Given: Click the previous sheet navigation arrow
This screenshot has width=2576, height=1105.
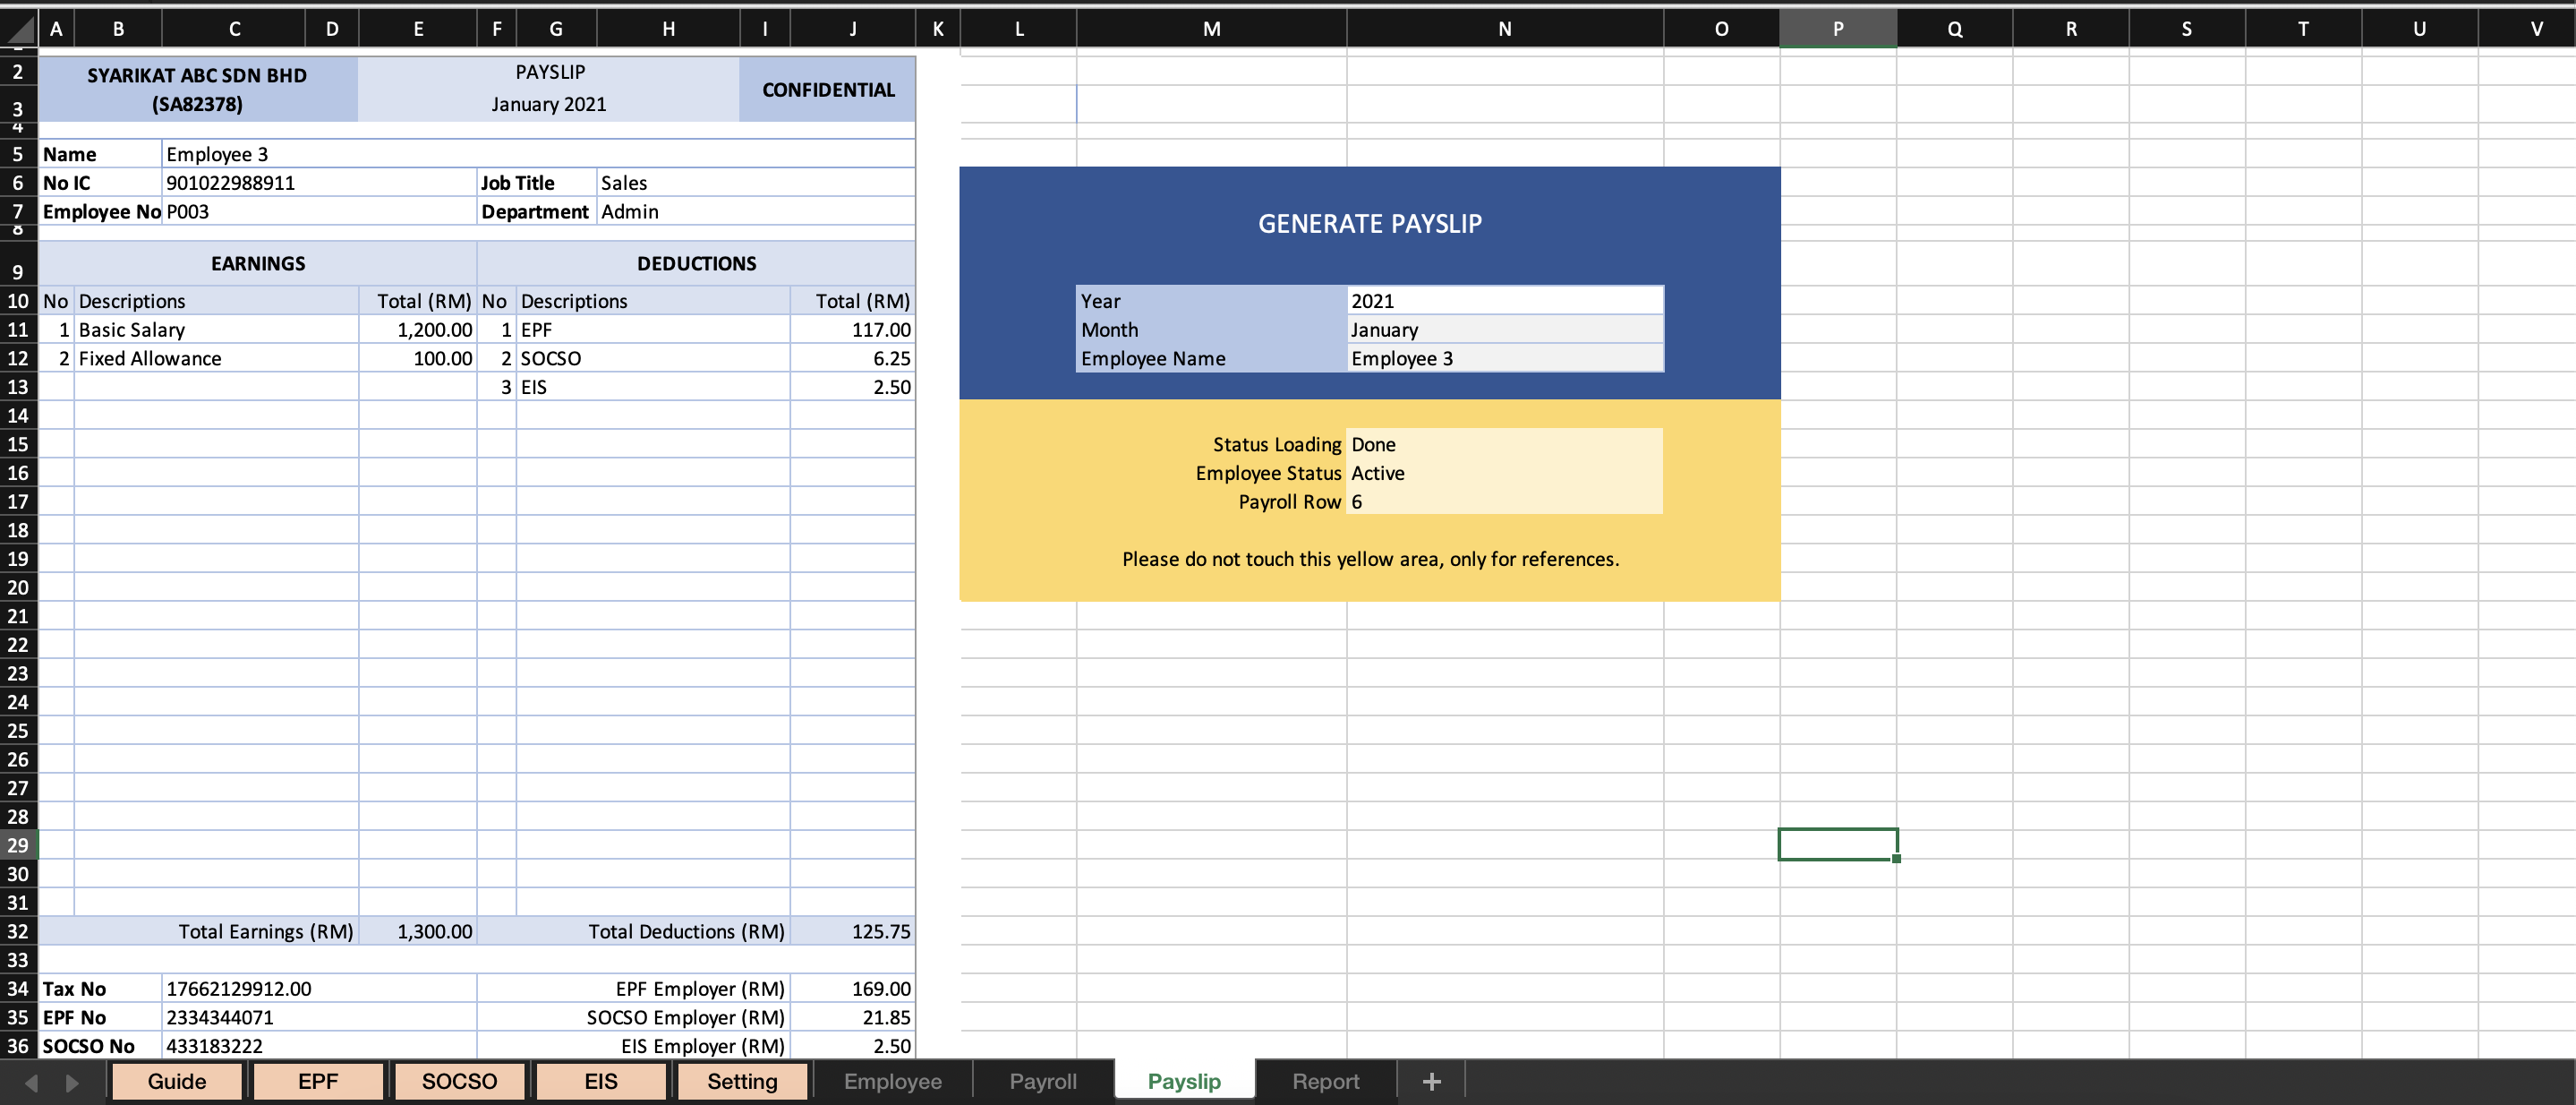Looking at the screenshot, I should (31, 1082).
